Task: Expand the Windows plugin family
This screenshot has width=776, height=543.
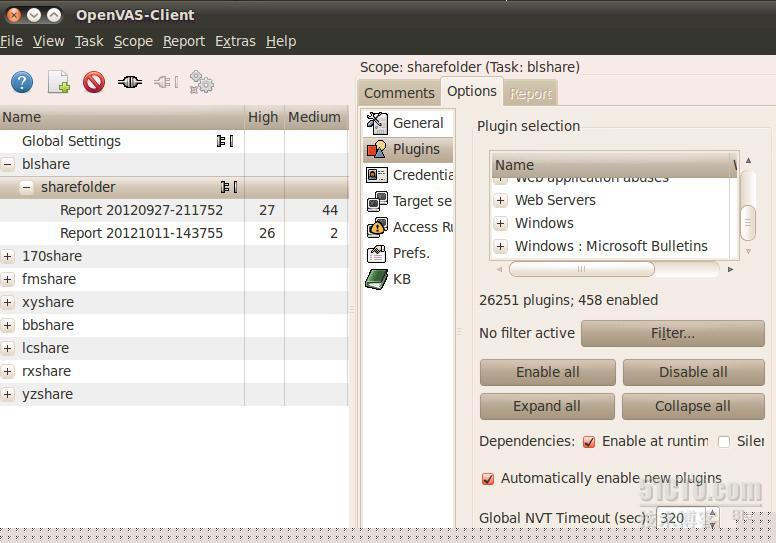Action: 500,223
